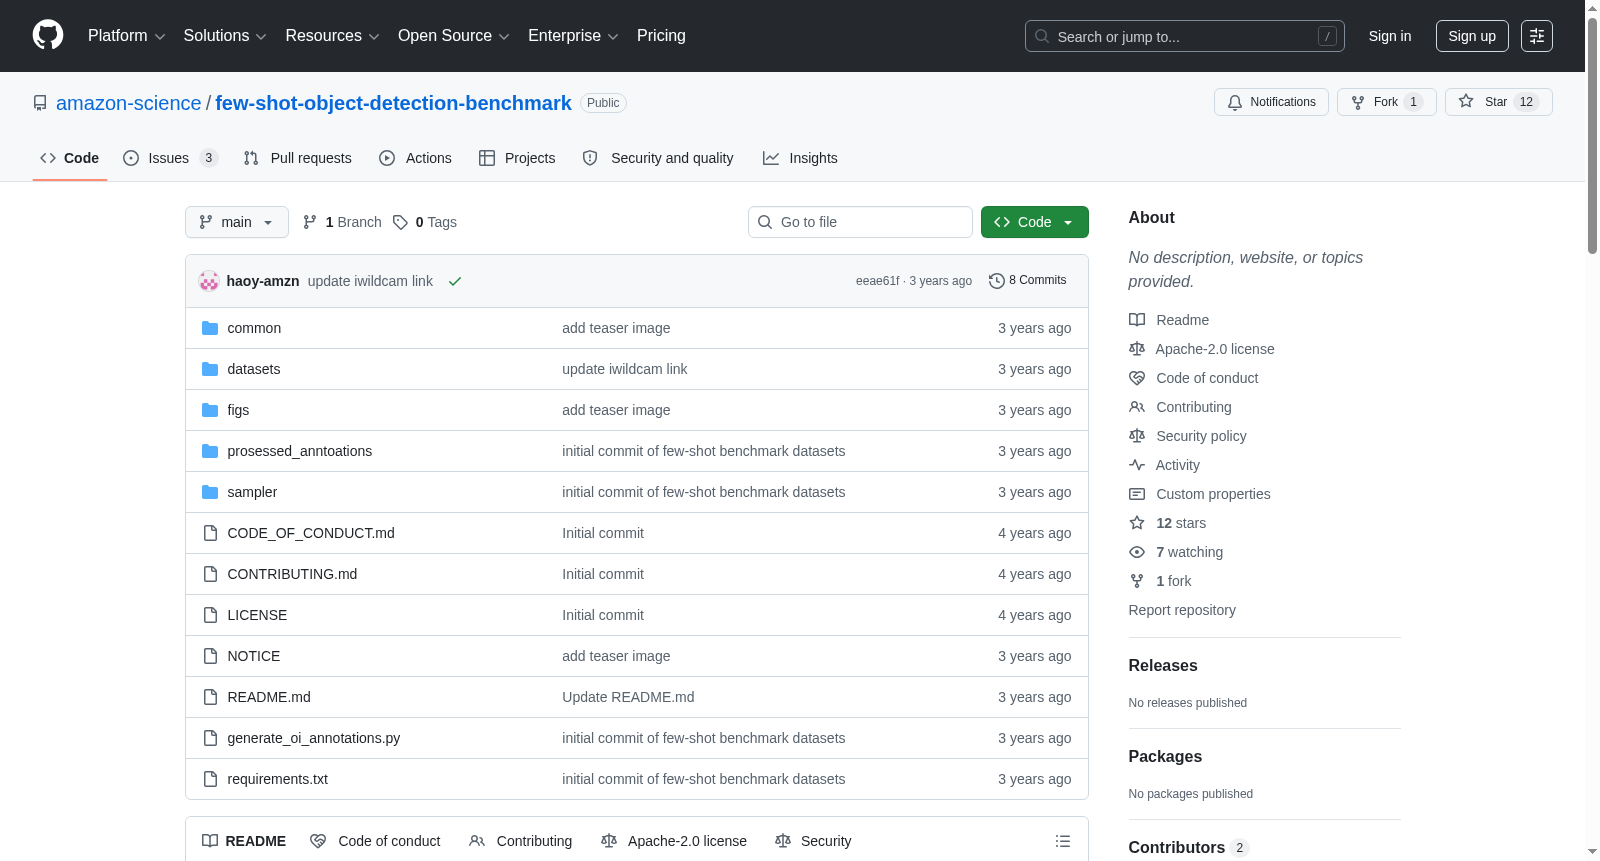Screen dimensions: 1600x861
Task: Switch to the Insights tab
Action: point(800,158)
